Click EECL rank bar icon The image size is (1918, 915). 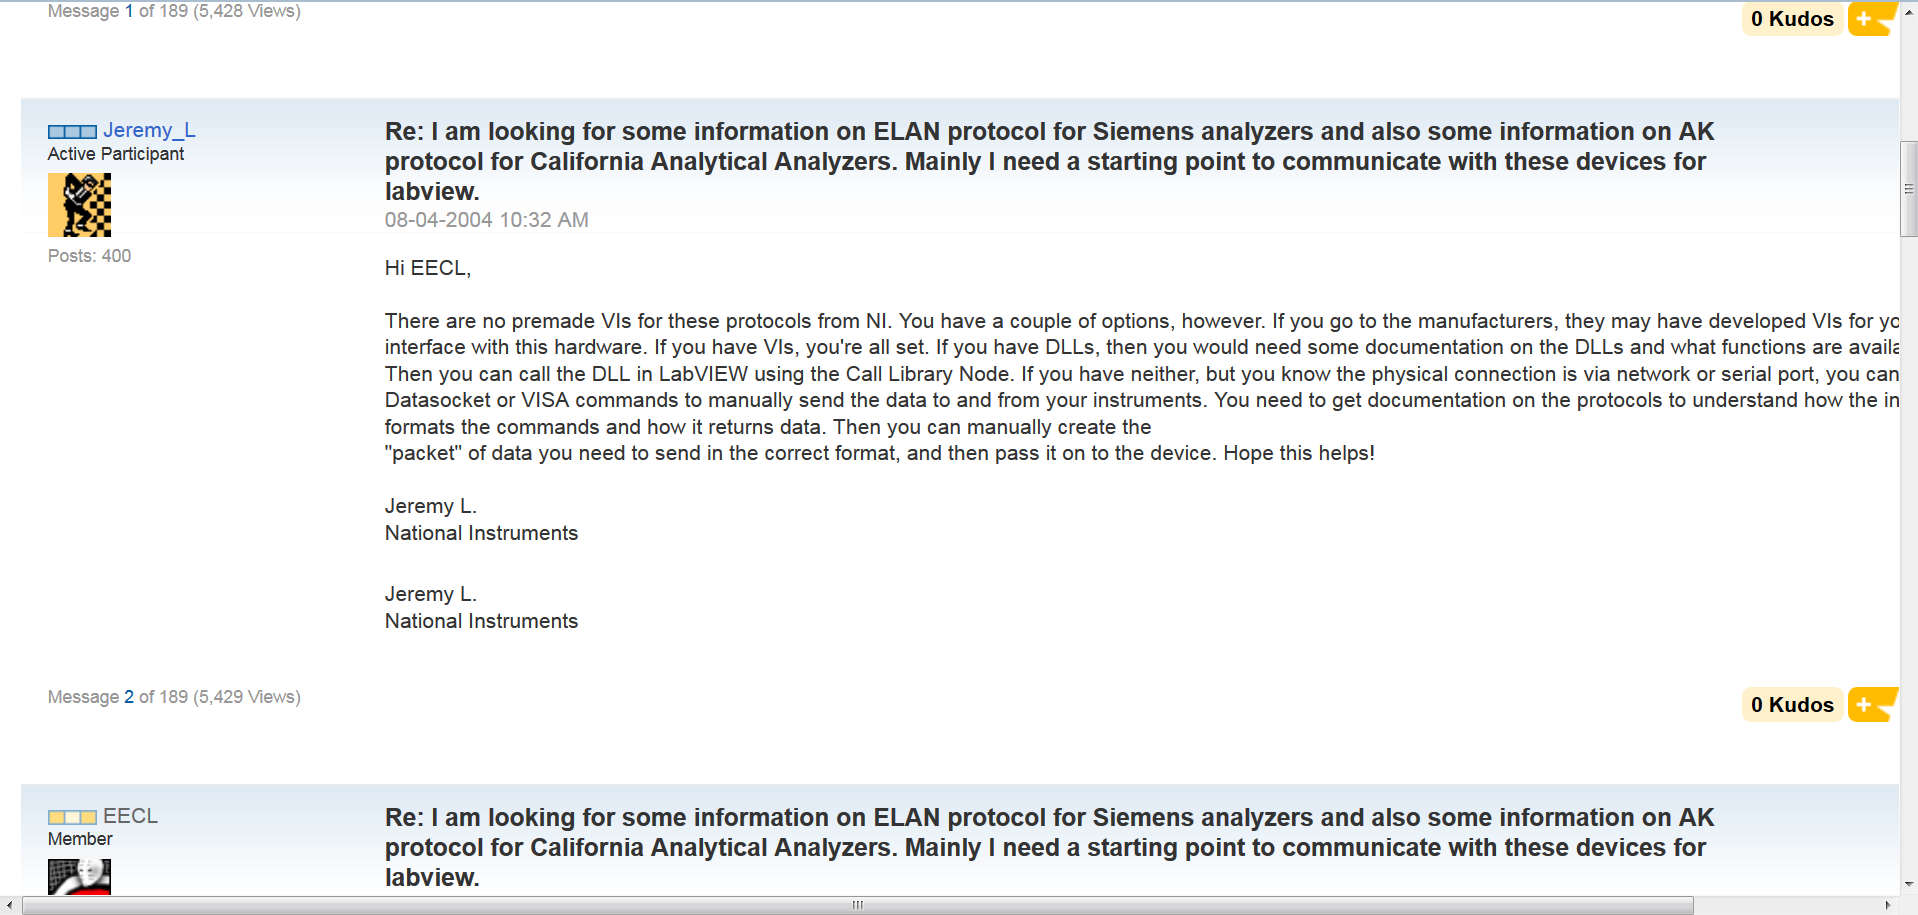[x=72, y=817]
